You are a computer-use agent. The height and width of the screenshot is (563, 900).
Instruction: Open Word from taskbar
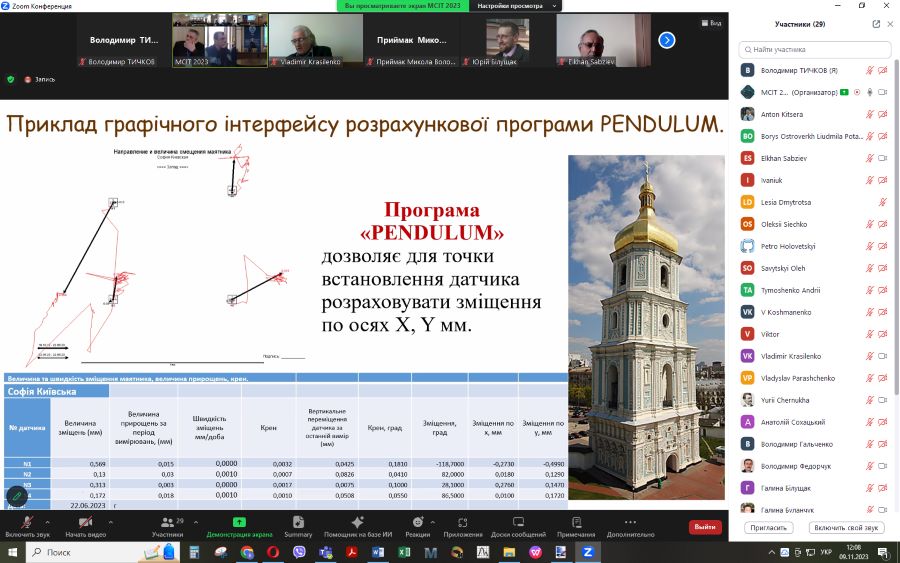[378, 552]
